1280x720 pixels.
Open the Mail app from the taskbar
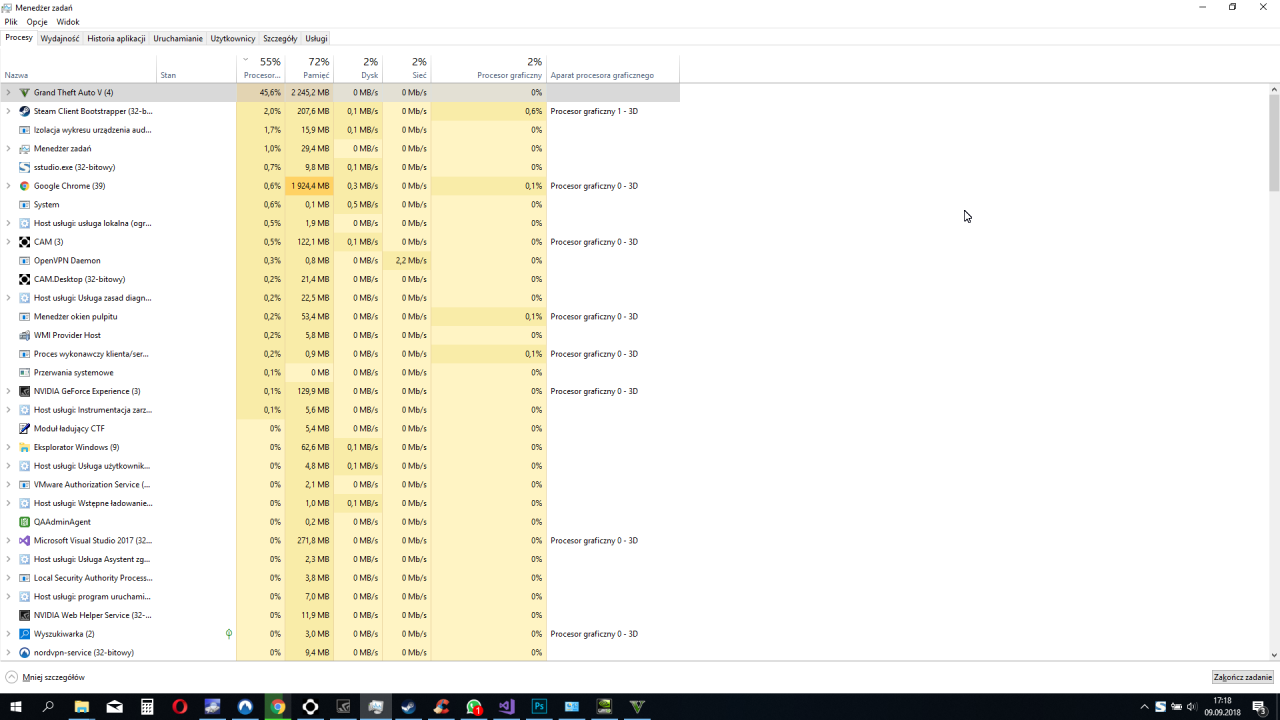click(x=114, y=706)
